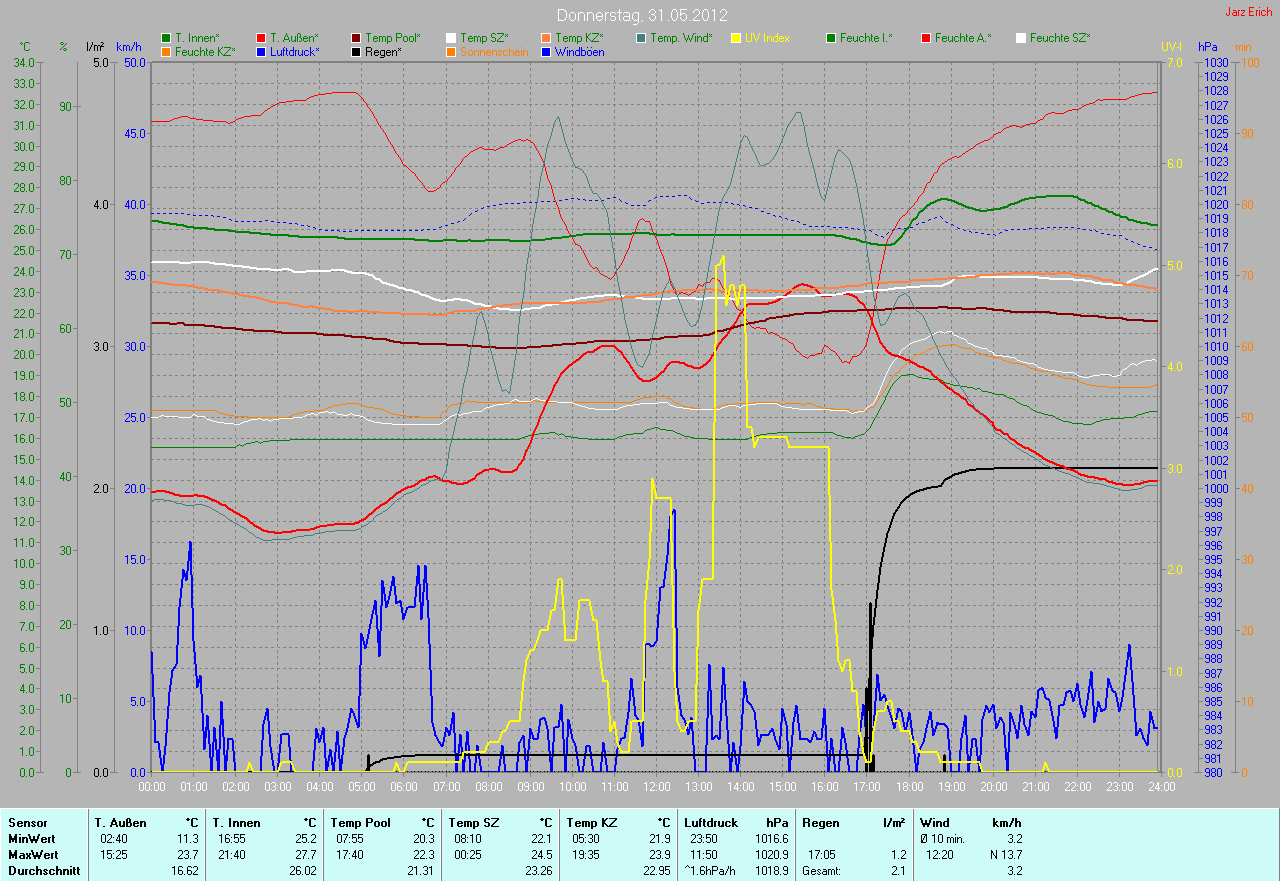This screenshot has width=1280, height=881.
Task: Click the blue Luftdruck legend square
Action: click(261, 52)
